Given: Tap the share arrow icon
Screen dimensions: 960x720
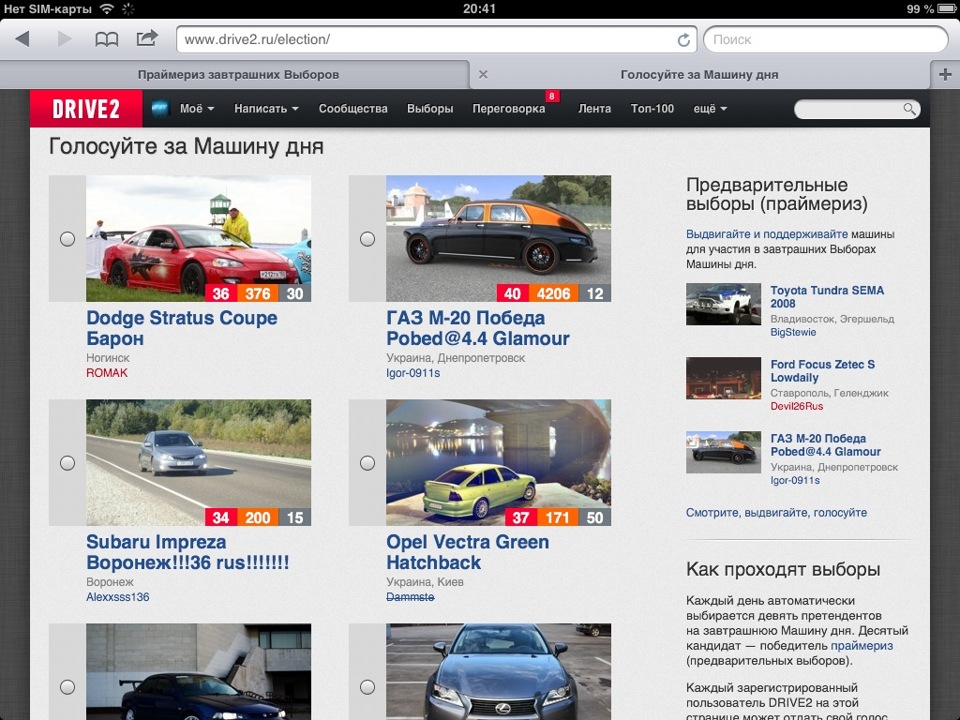Looking at the screenshot, I should (x=147, y=39).
